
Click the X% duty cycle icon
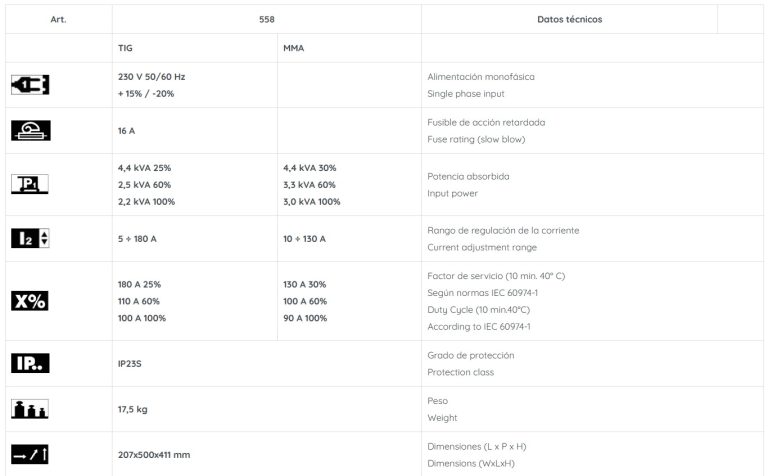click(30, 301)
